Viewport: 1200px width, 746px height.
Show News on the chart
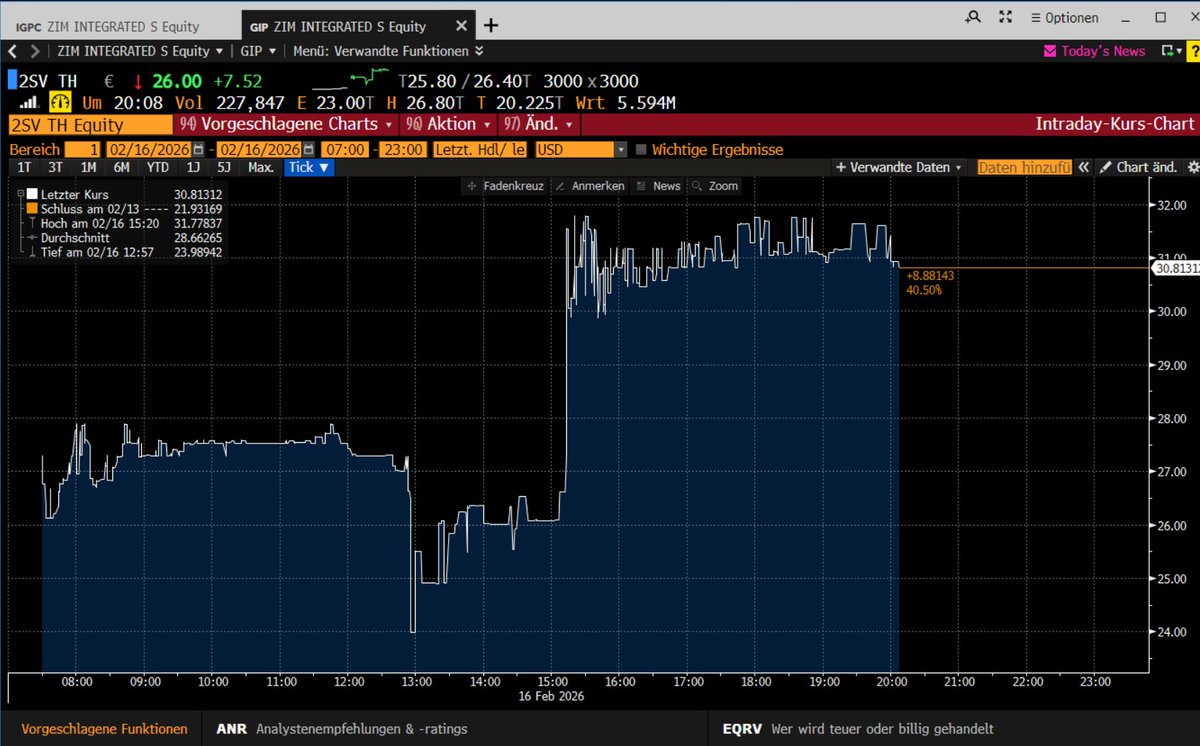click(x=659, y=186)
